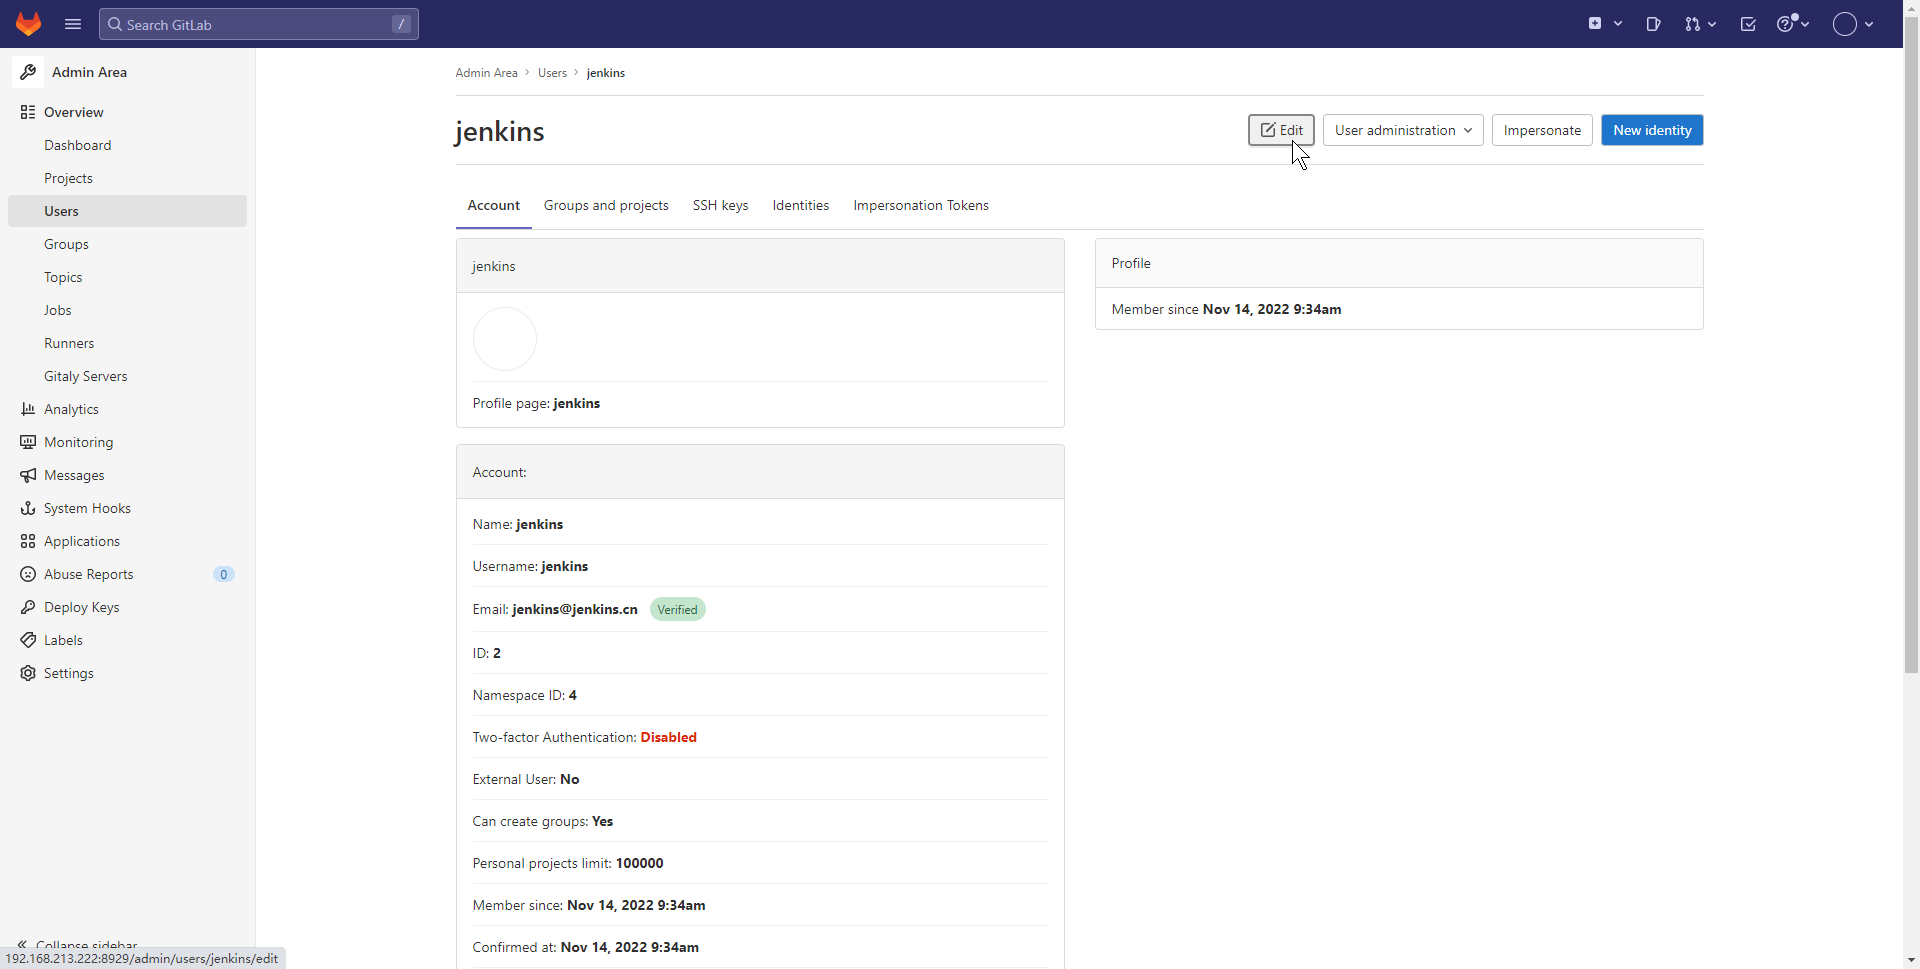The width and height of the screenshot is (1920, 969).
Task: Click the Edit user button
Action: (x=1280, y=130)
